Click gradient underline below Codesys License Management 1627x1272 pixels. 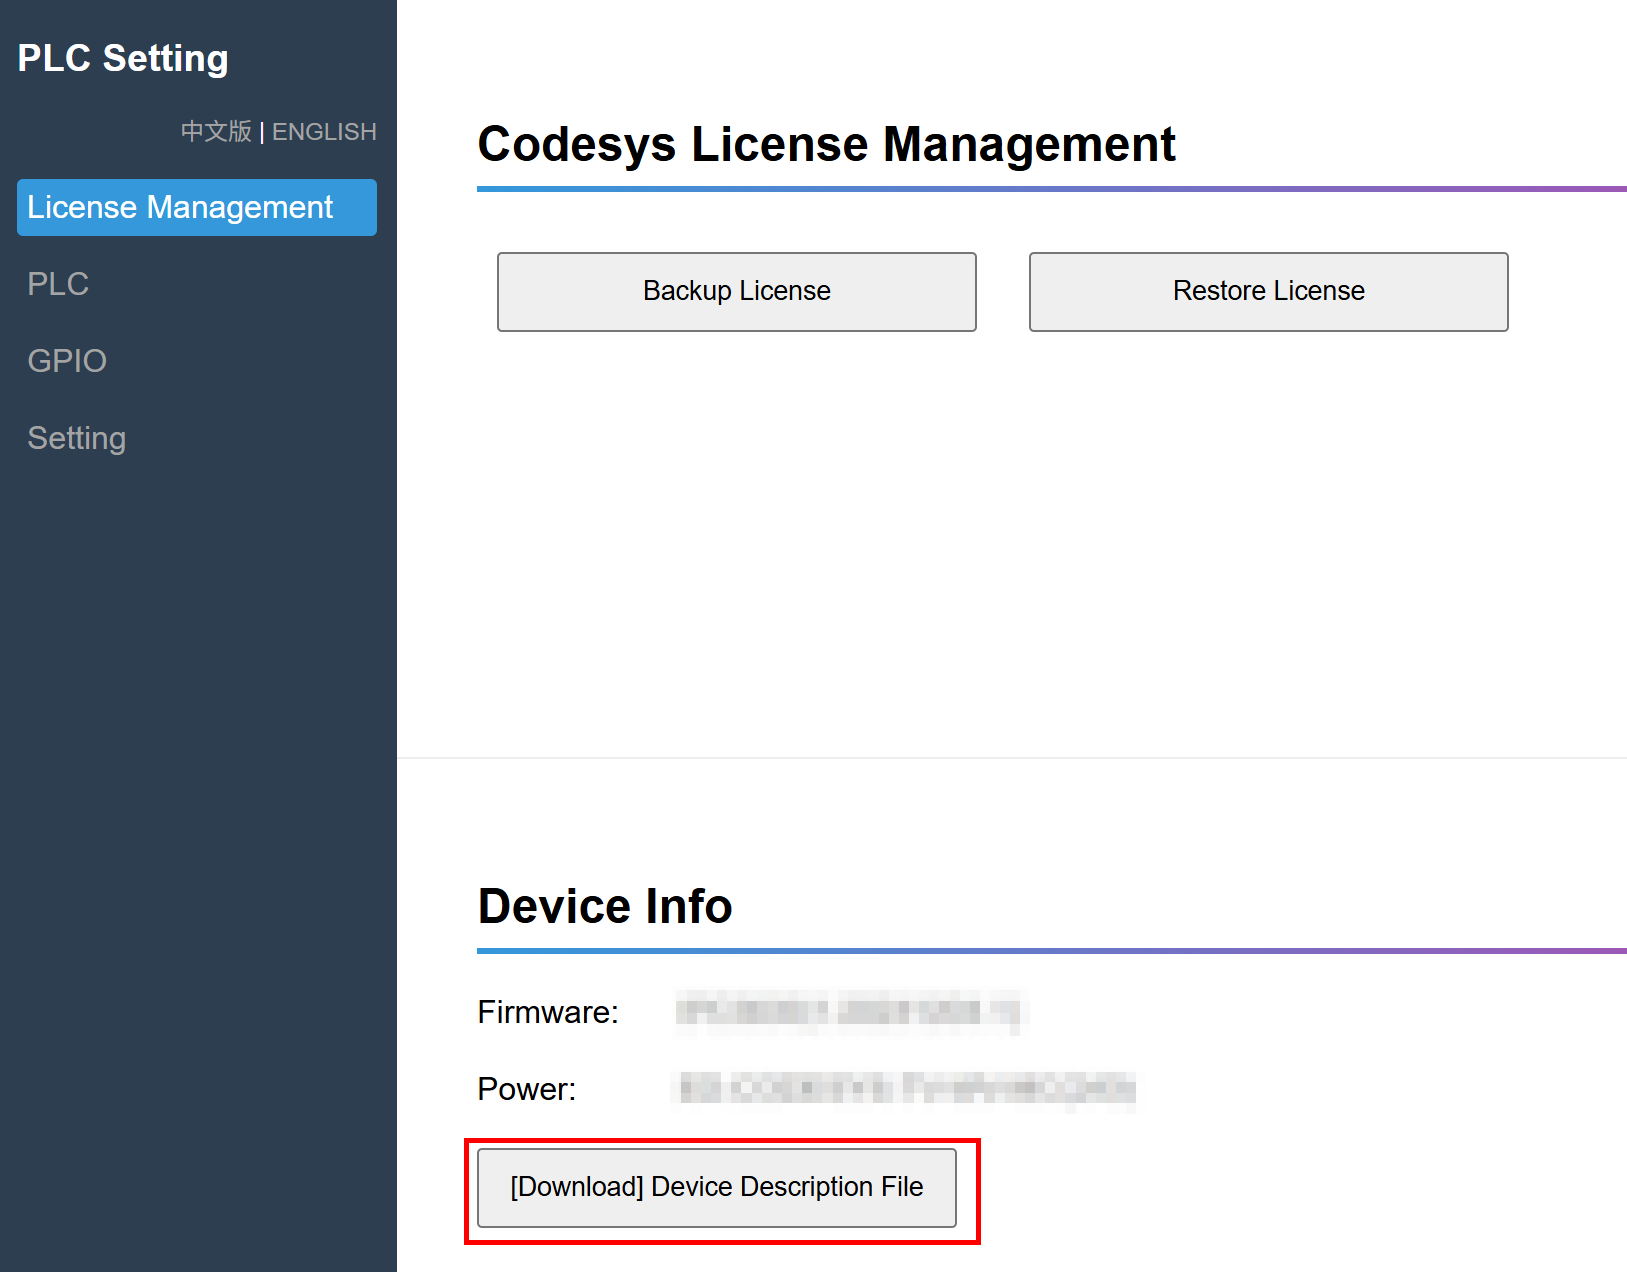point(1050,189)
